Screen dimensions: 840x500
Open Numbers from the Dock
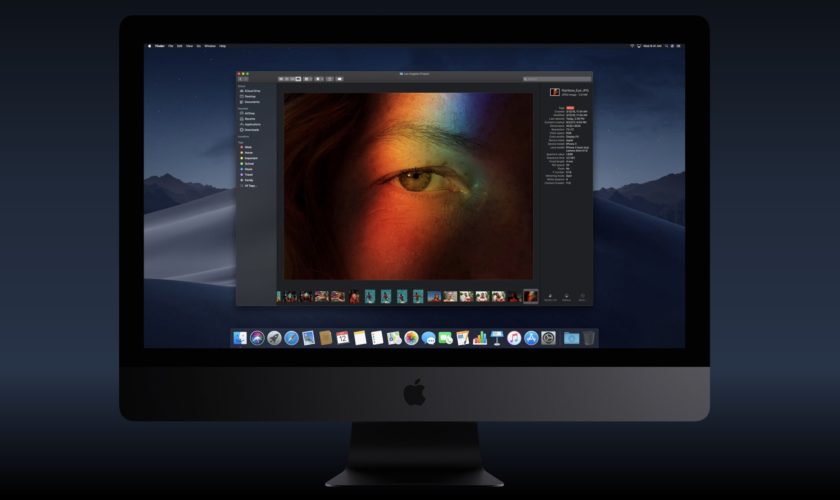(x=480, y=338)
